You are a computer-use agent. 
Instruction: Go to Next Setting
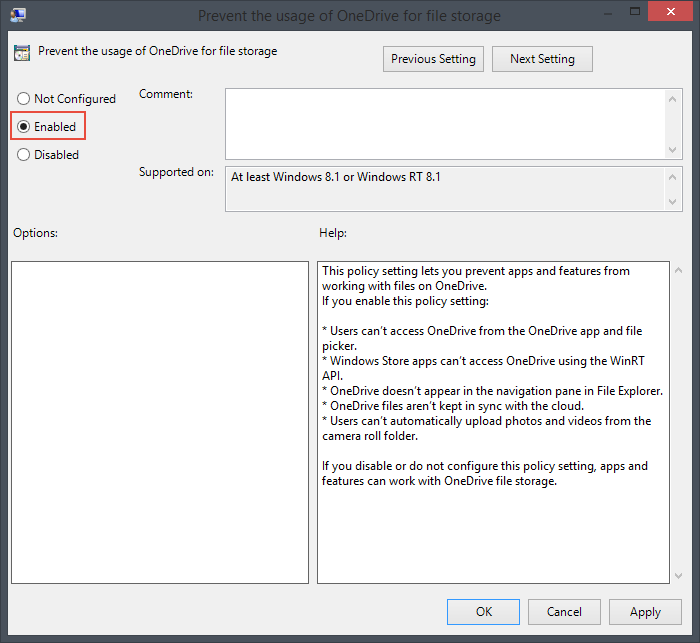click(542, 59)
